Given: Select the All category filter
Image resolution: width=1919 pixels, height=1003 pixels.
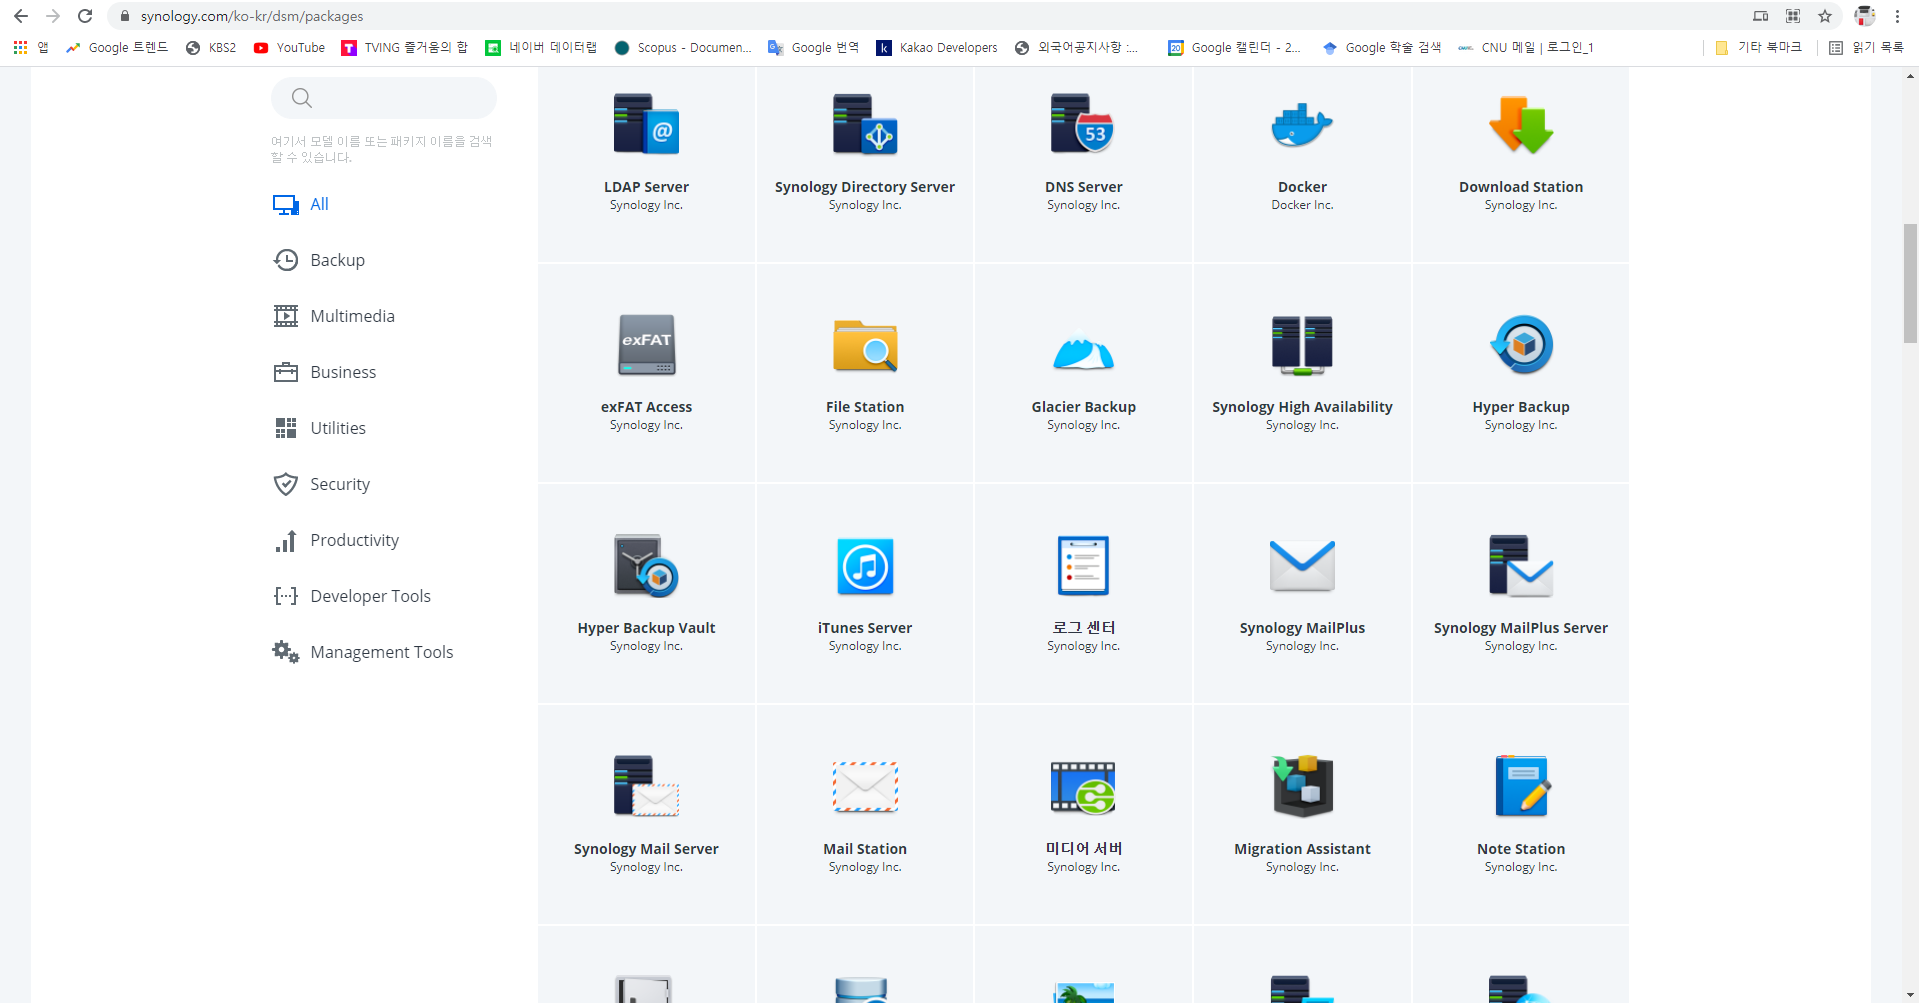Looking at the screenshot, I should pos(300,204).
